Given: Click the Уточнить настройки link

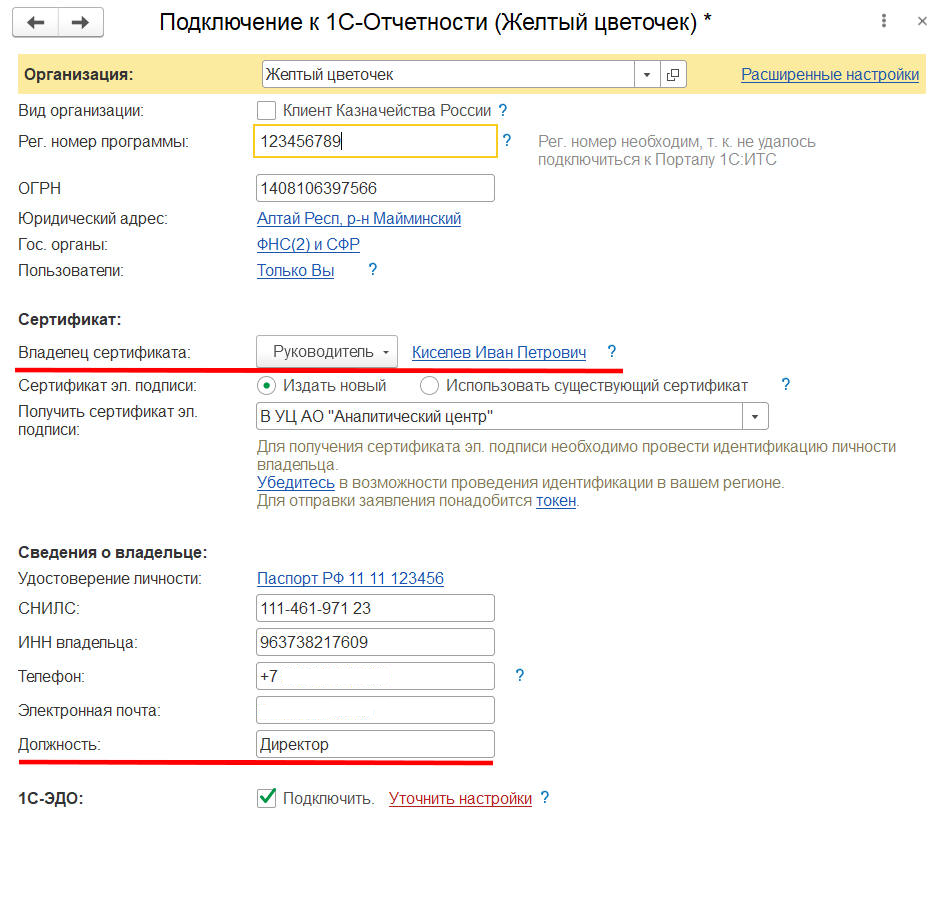Looking at the screenshot, I should 460,798.
